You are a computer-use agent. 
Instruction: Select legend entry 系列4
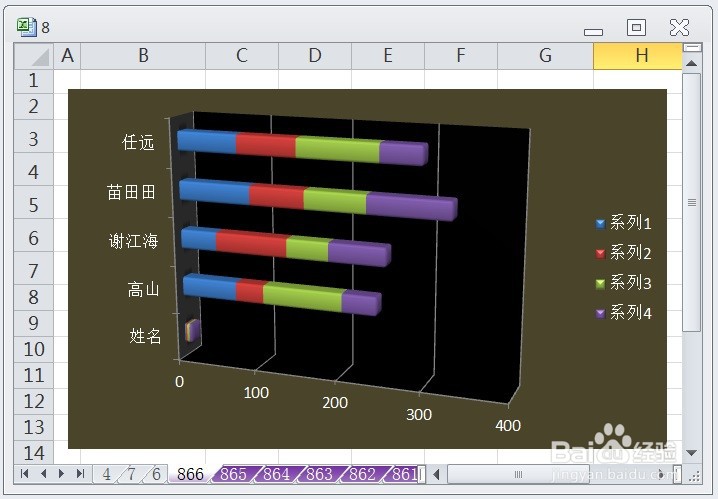(x=624, y=313)
